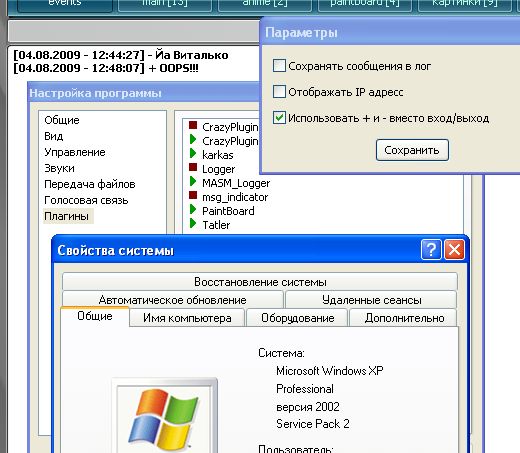Click the red stop icon beside msg_indicator

(193, 195)
